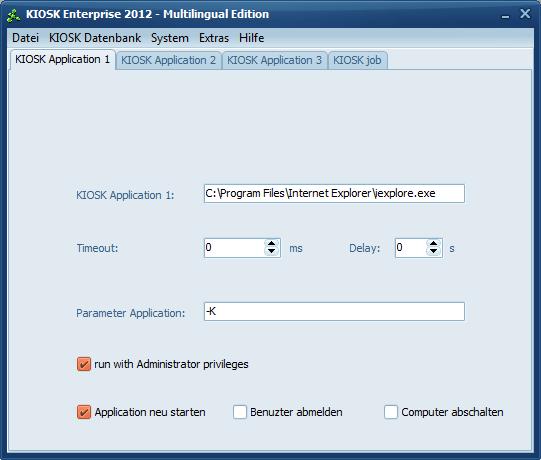Image resolution: width=541 pixels, height=460 pixels.
Task: Click the KIOSK app icon in title bar
Action: 13,15
